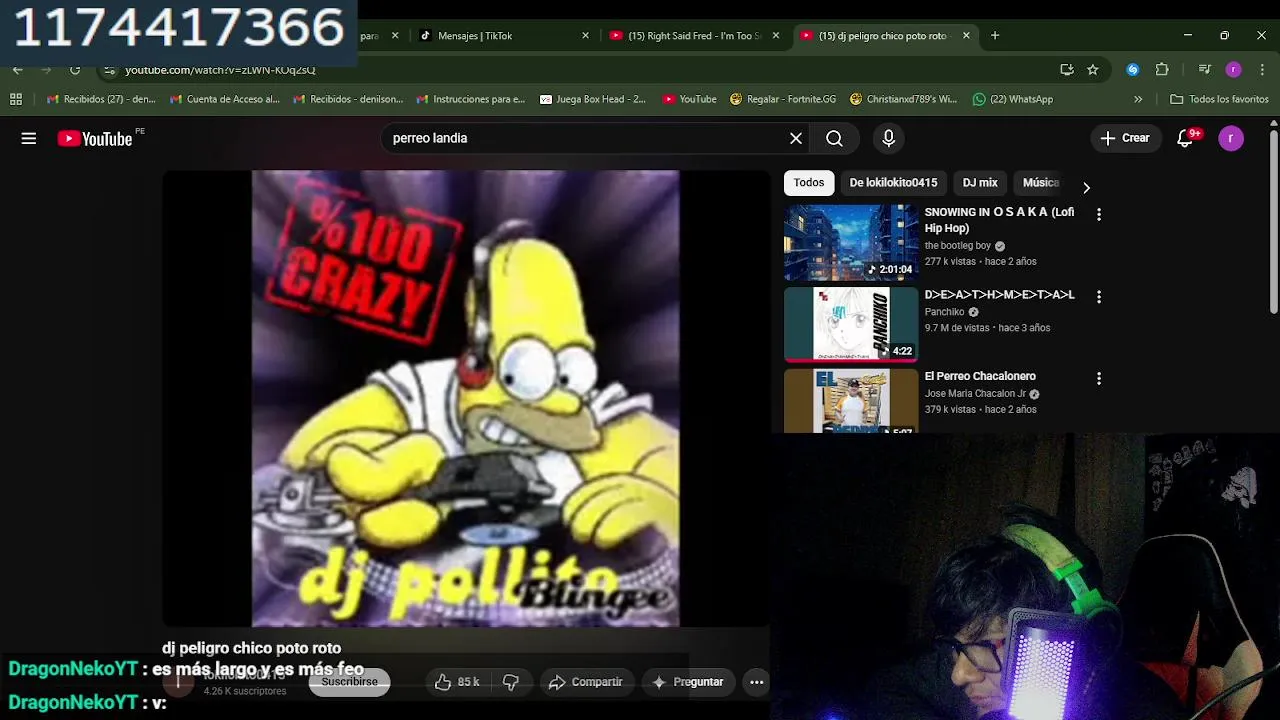Open the apps grid in bookmarks bar

[16, 99]
